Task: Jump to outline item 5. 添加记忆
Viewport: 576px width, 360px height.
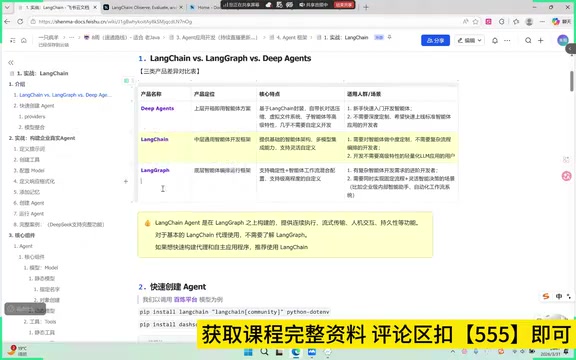Action: (x=26, y=192)
